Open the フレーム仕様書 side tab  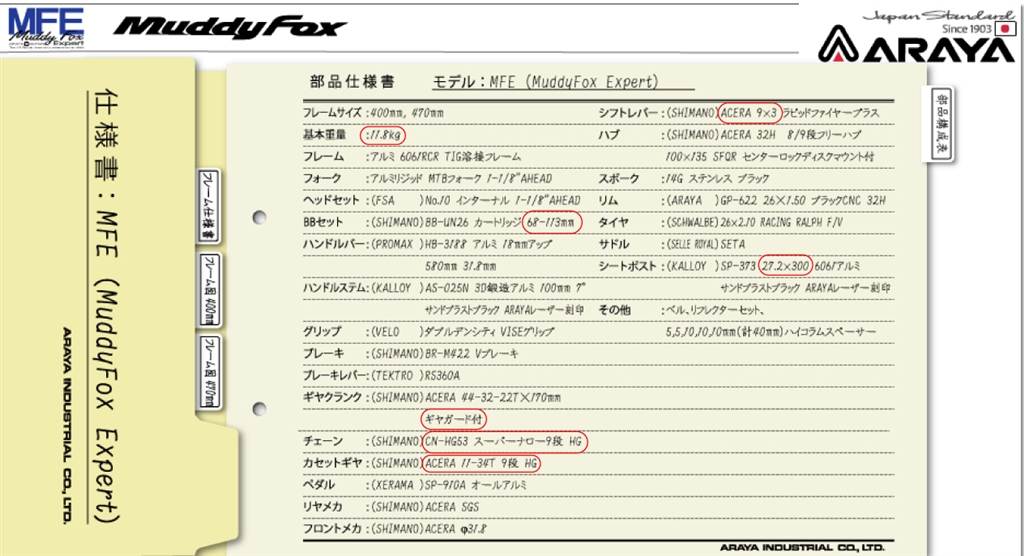click(208, 205)
